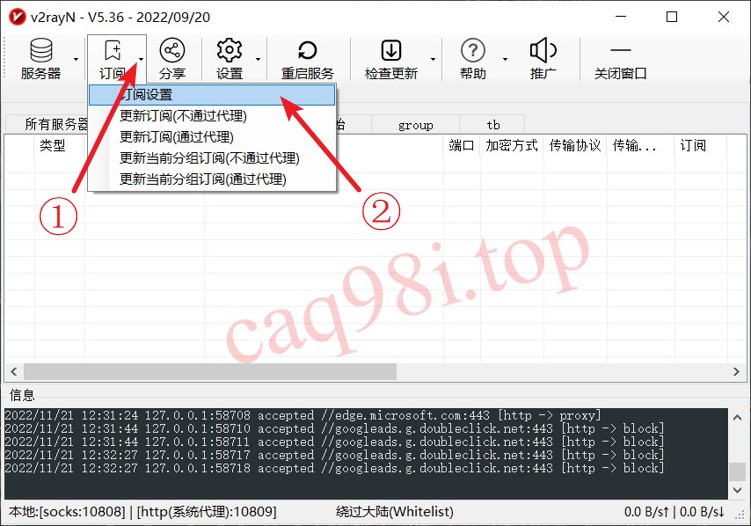Click the log line with port 58710
This screenshot has height=526, width=751.
[334, 428]
